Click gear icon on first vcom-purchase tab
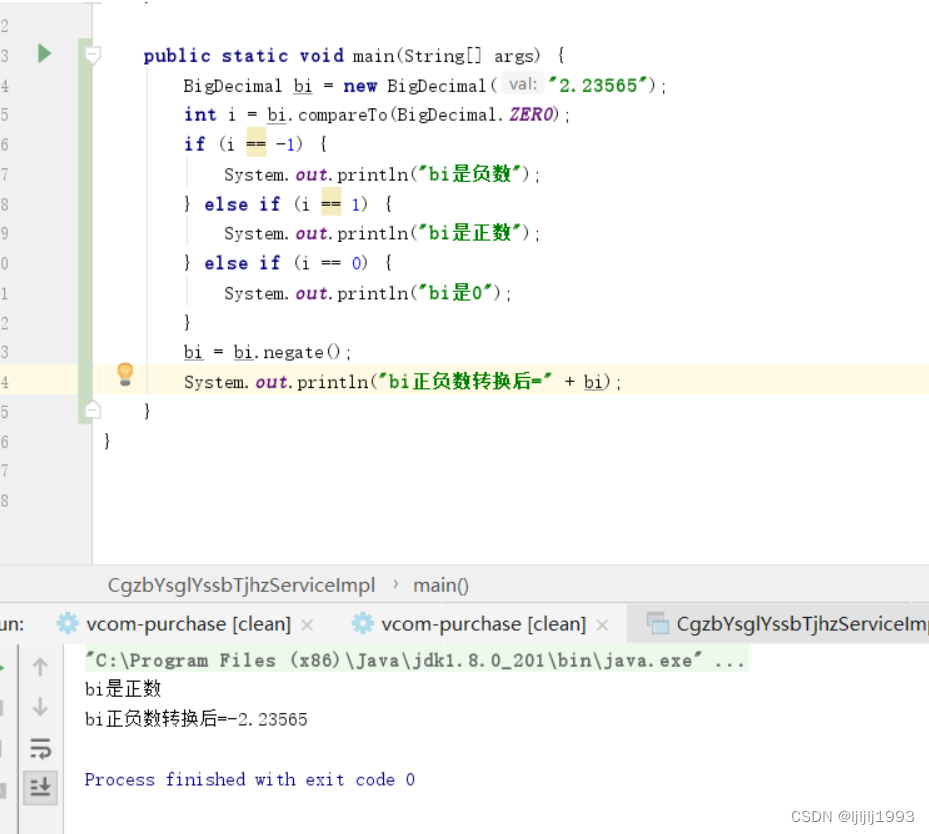The image size is (929, 834). click(68, 624)
